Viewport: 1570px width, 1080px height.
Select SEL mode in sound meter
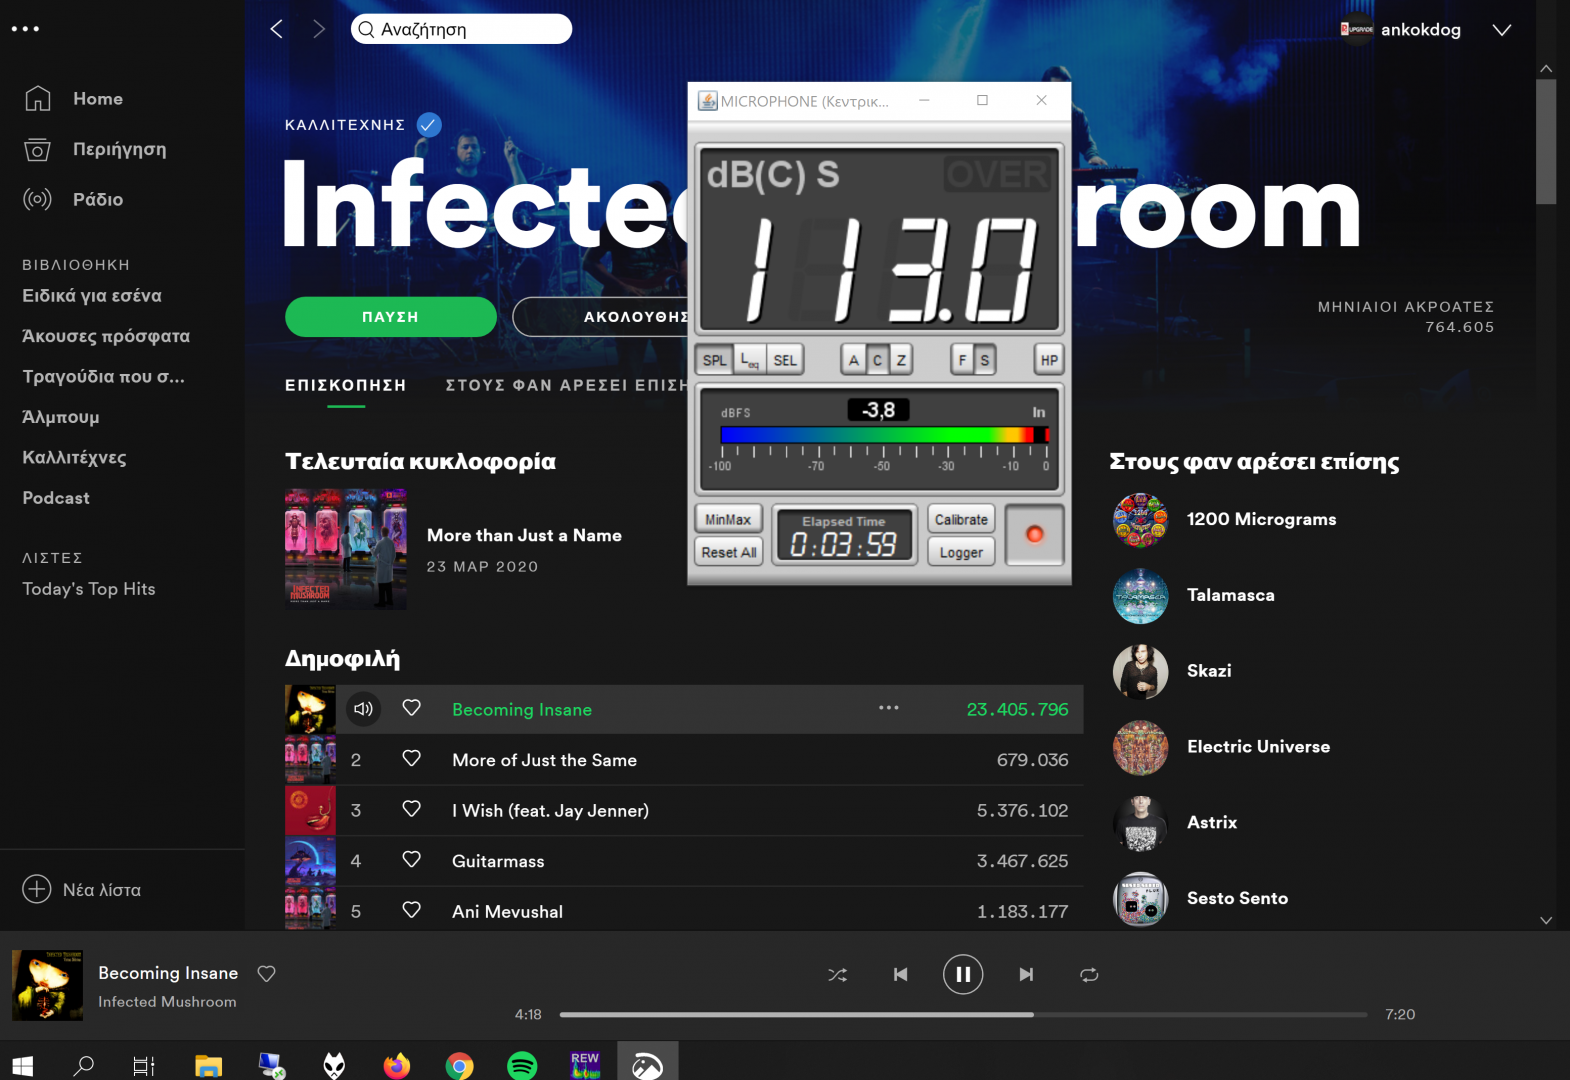785,360
